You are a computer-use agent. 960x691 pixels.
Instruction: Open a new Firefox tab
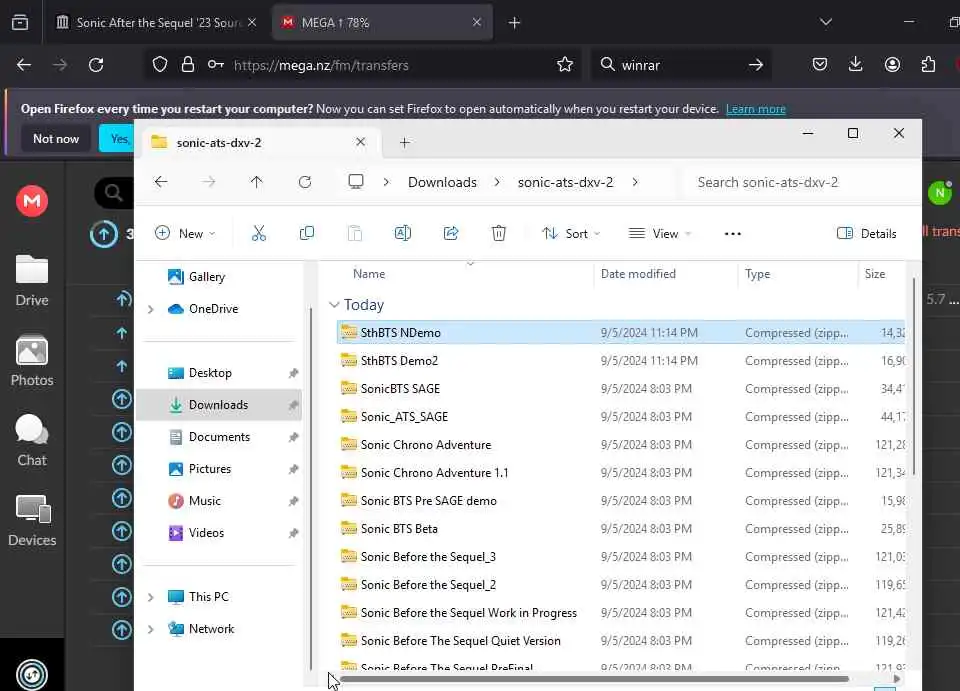514,23
